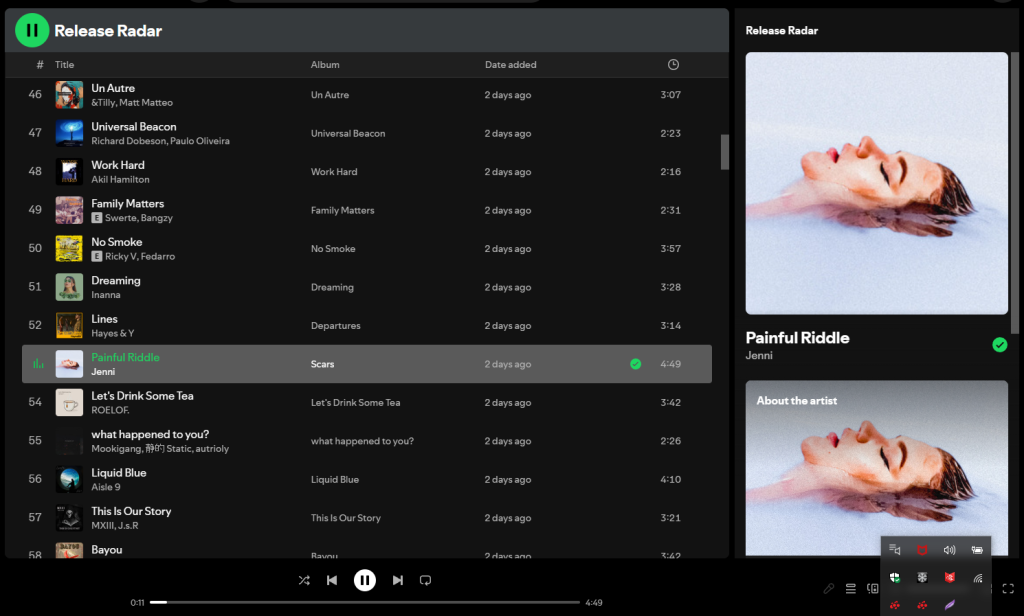This screenshot has width=1024, height=616.
Task: Open Un Autre album cover thumbnail
Action: [x=69, y=95]
